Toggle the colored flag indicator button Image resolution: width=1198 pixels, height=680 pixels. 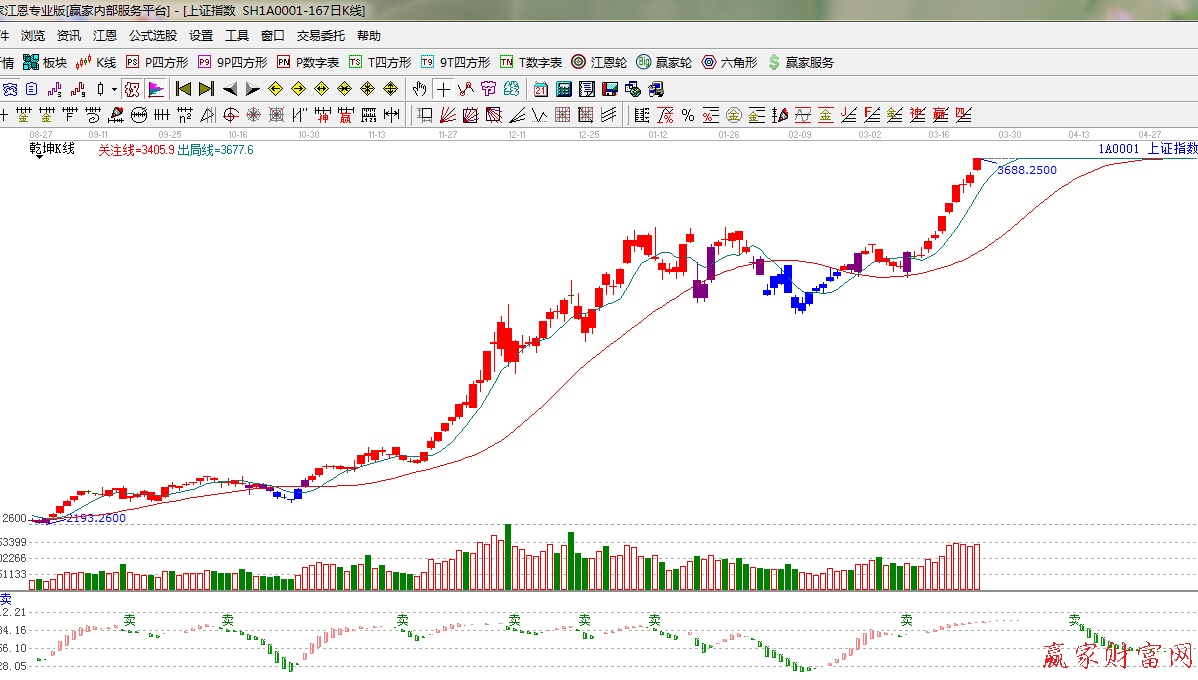pyautogui.click(x=156, y=89)
